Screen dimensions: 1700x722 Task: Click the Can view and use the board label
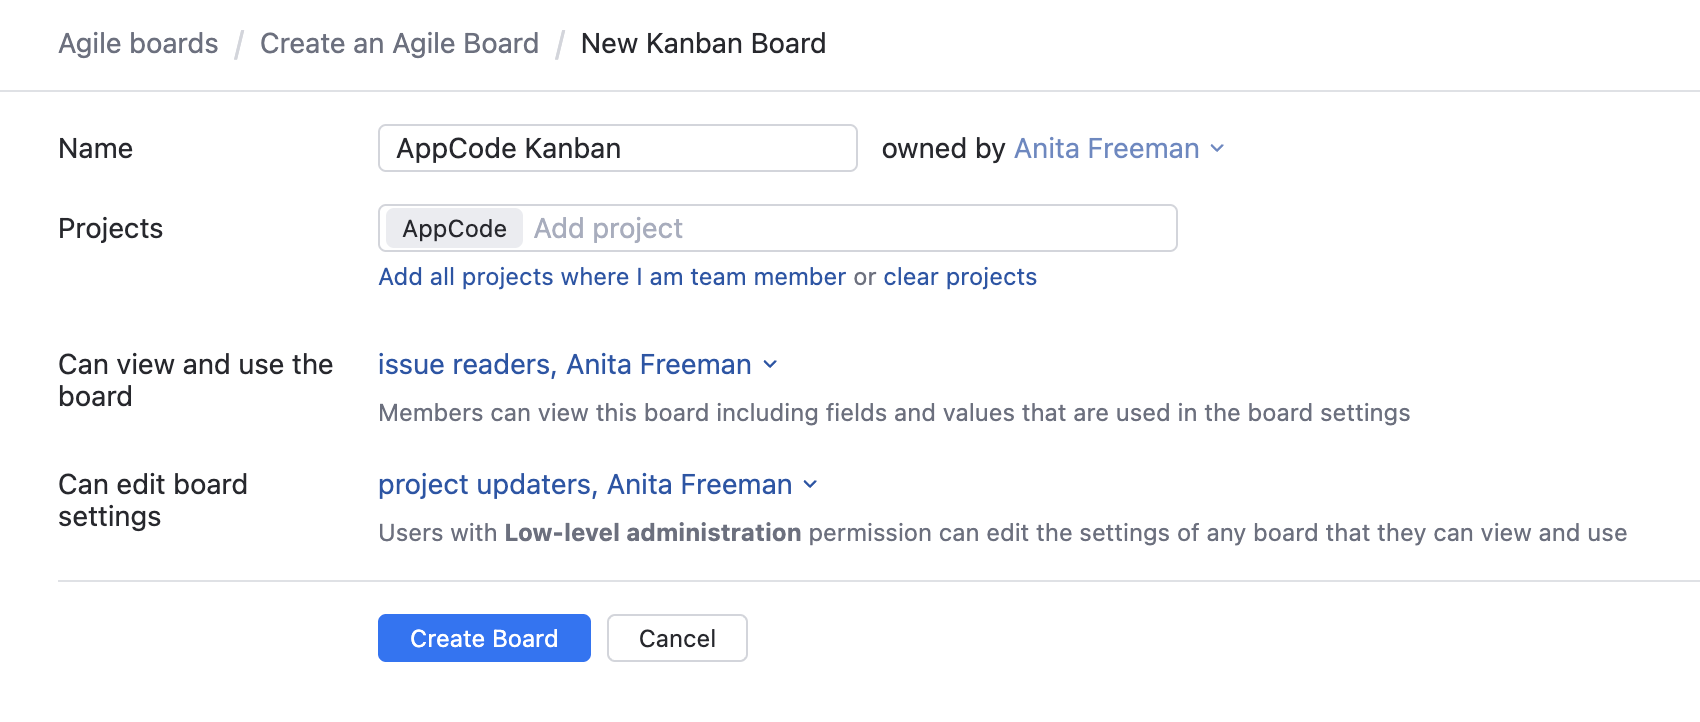(195, 380)
